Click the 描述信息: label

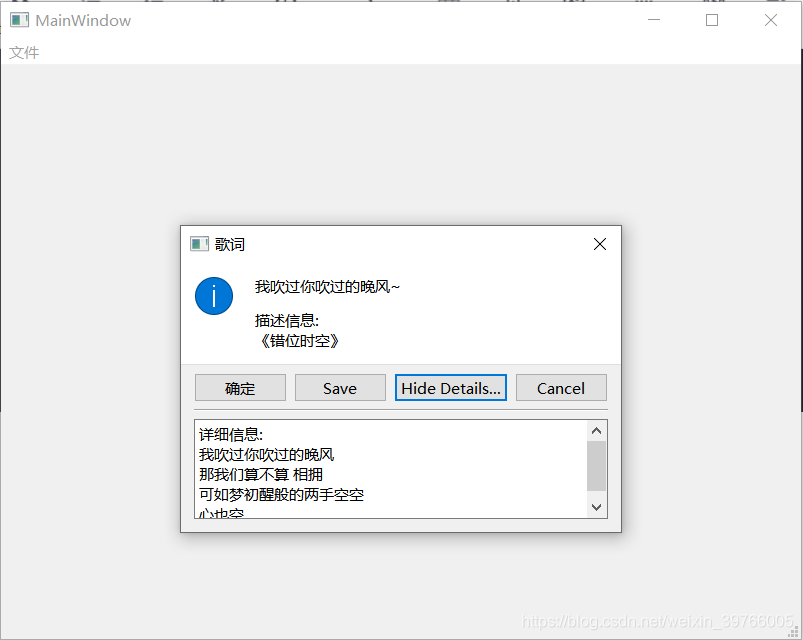(287, 321)
